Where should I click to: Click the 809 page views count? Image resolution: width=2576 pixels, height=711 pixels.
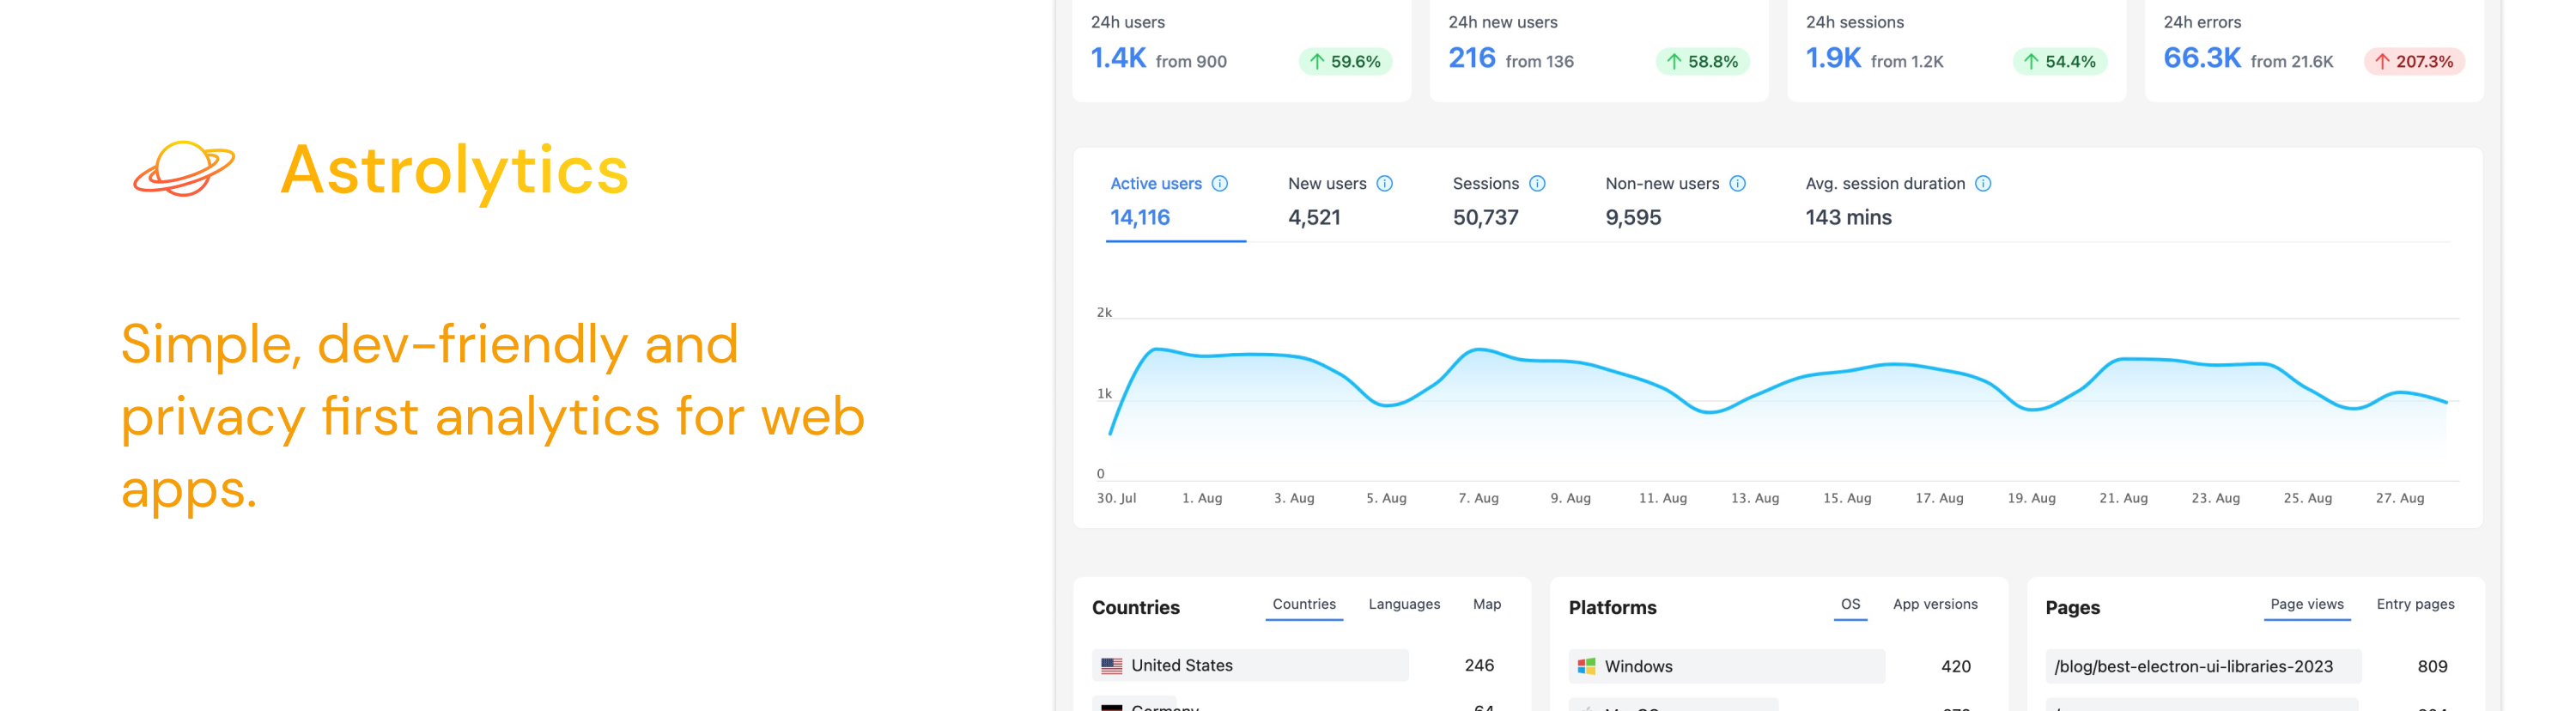(x=2432, y=667)
